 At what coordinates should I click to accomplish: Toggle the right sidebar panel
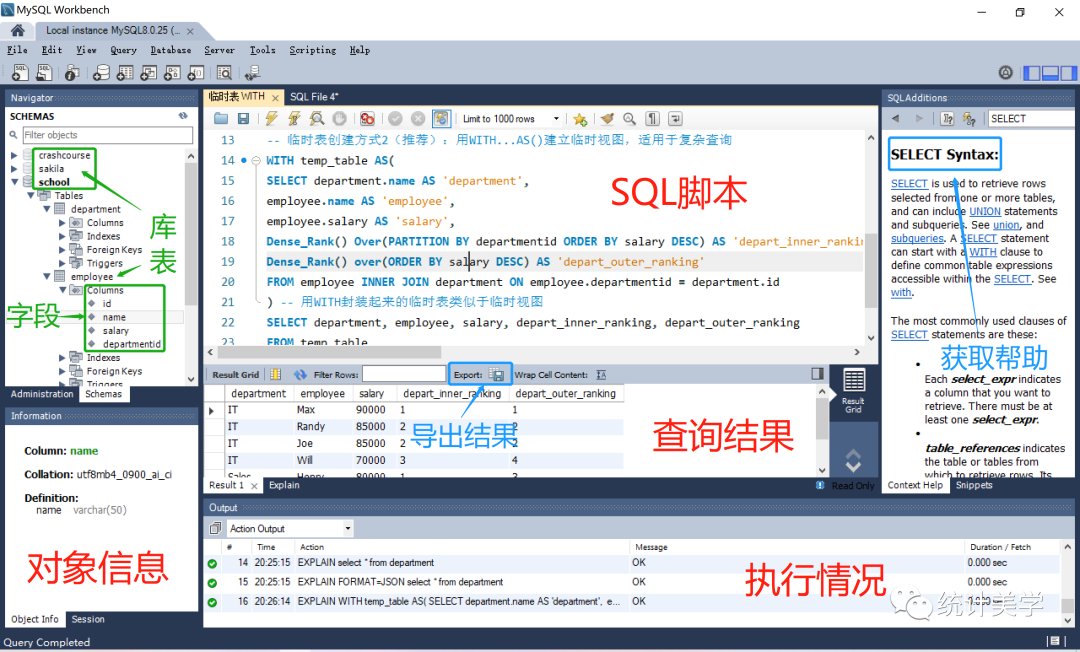pos(1068,72)
